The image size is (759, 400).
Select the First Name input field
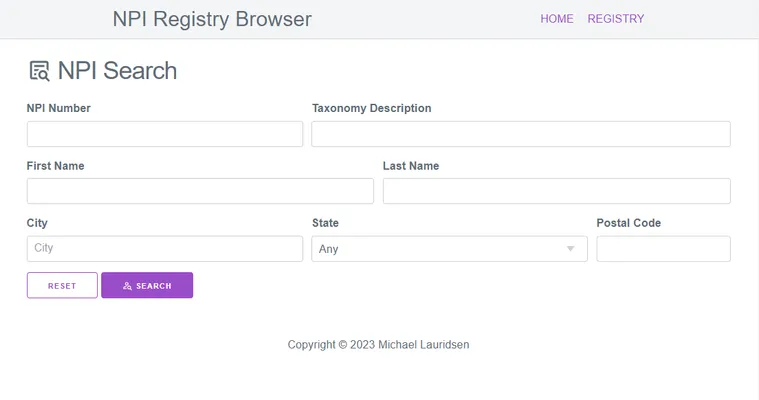tap(200, 191)
